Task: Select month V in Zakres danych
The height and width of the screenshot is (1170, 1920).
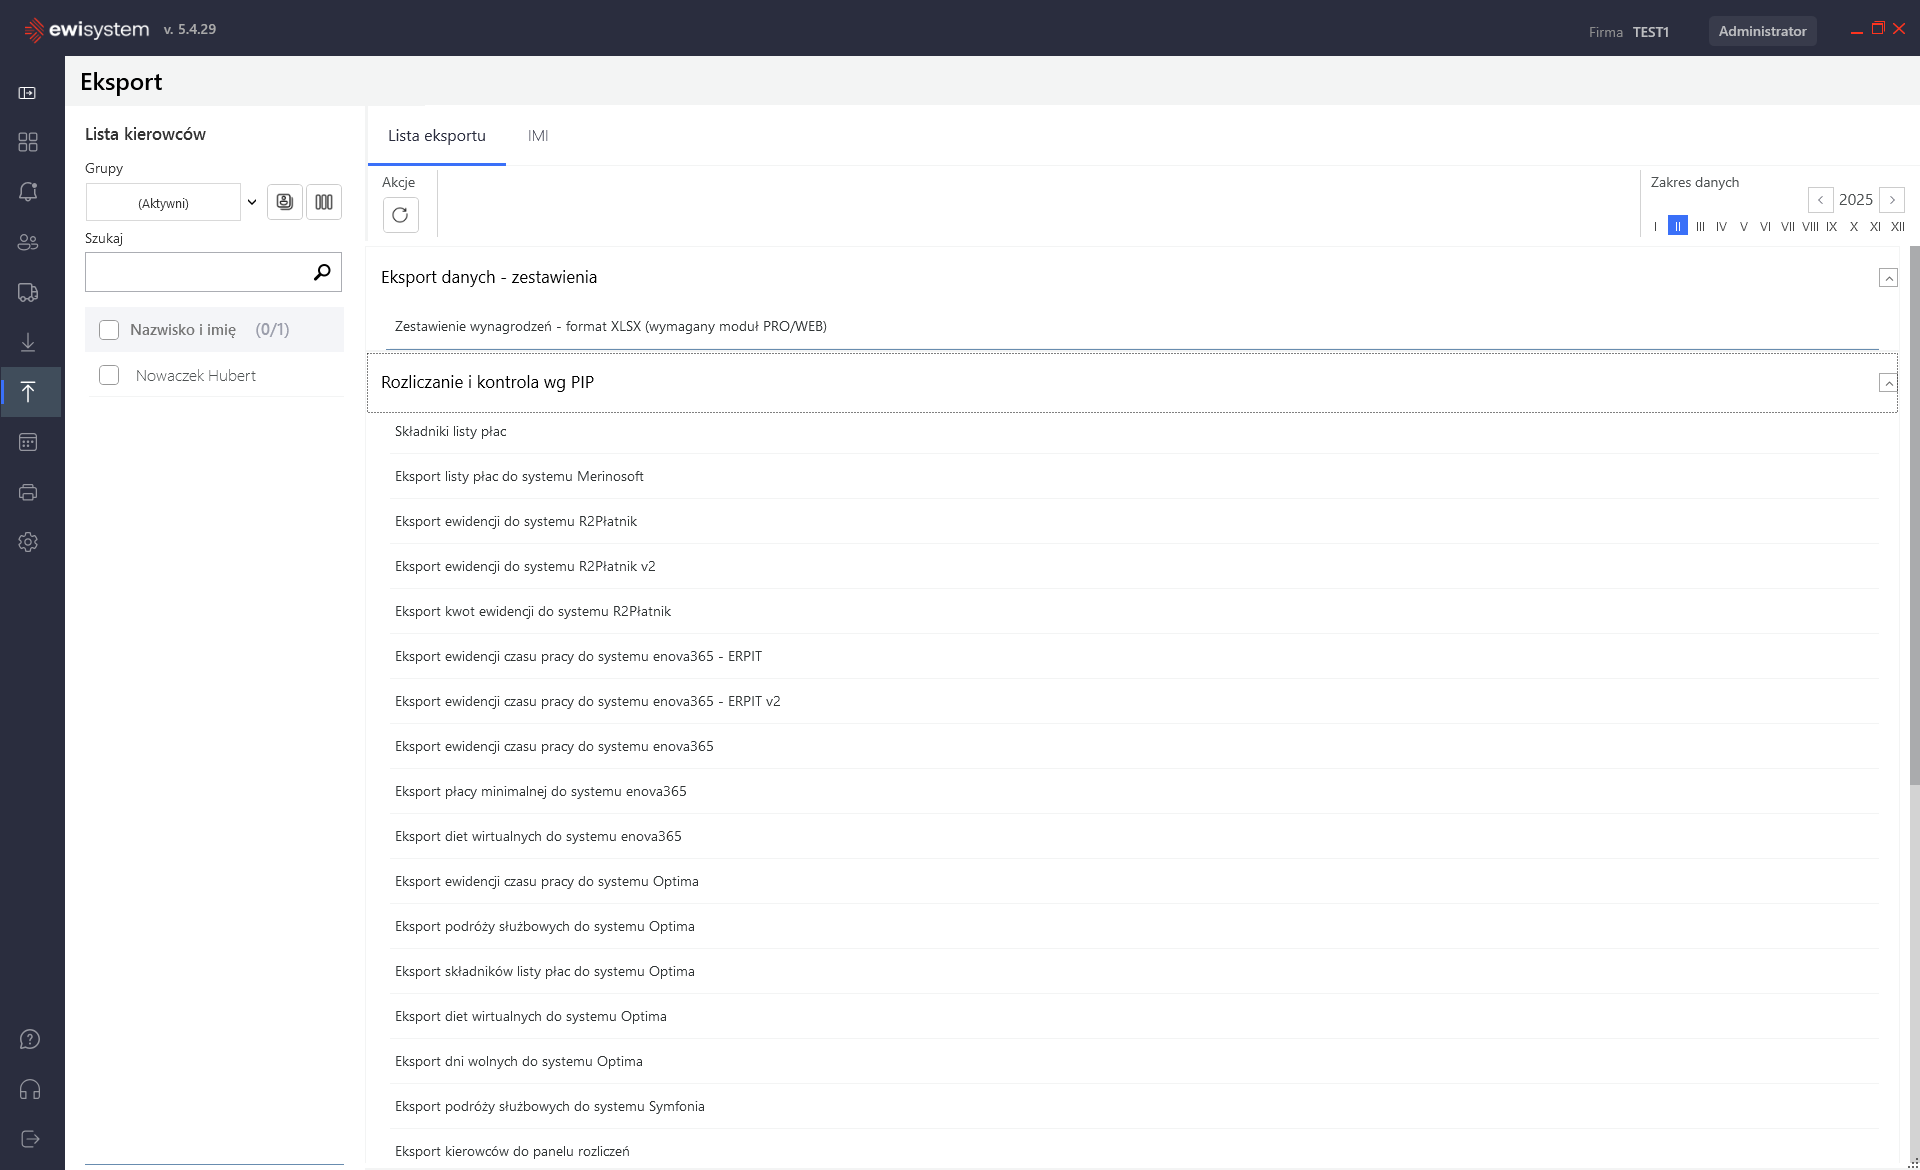Action: tap(1743, 226)
